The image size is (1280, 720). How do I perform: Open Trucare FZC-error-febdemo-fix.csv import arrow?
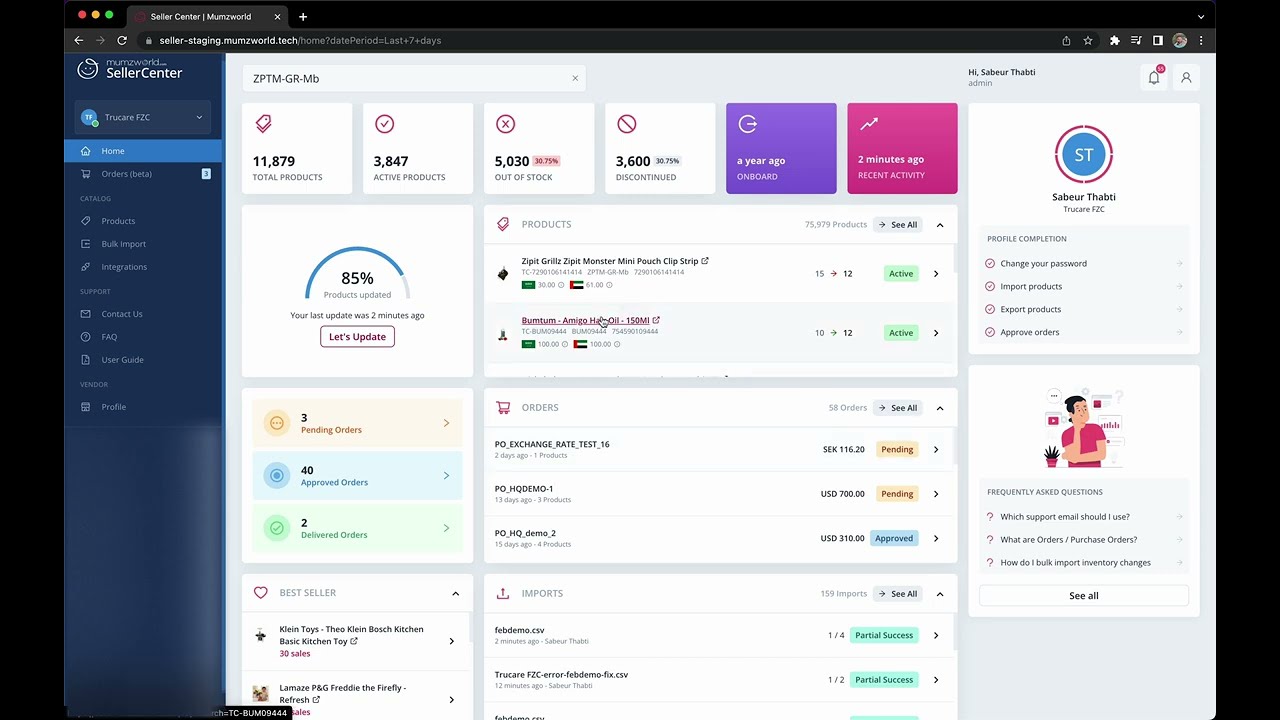click(x=936, y=680)
